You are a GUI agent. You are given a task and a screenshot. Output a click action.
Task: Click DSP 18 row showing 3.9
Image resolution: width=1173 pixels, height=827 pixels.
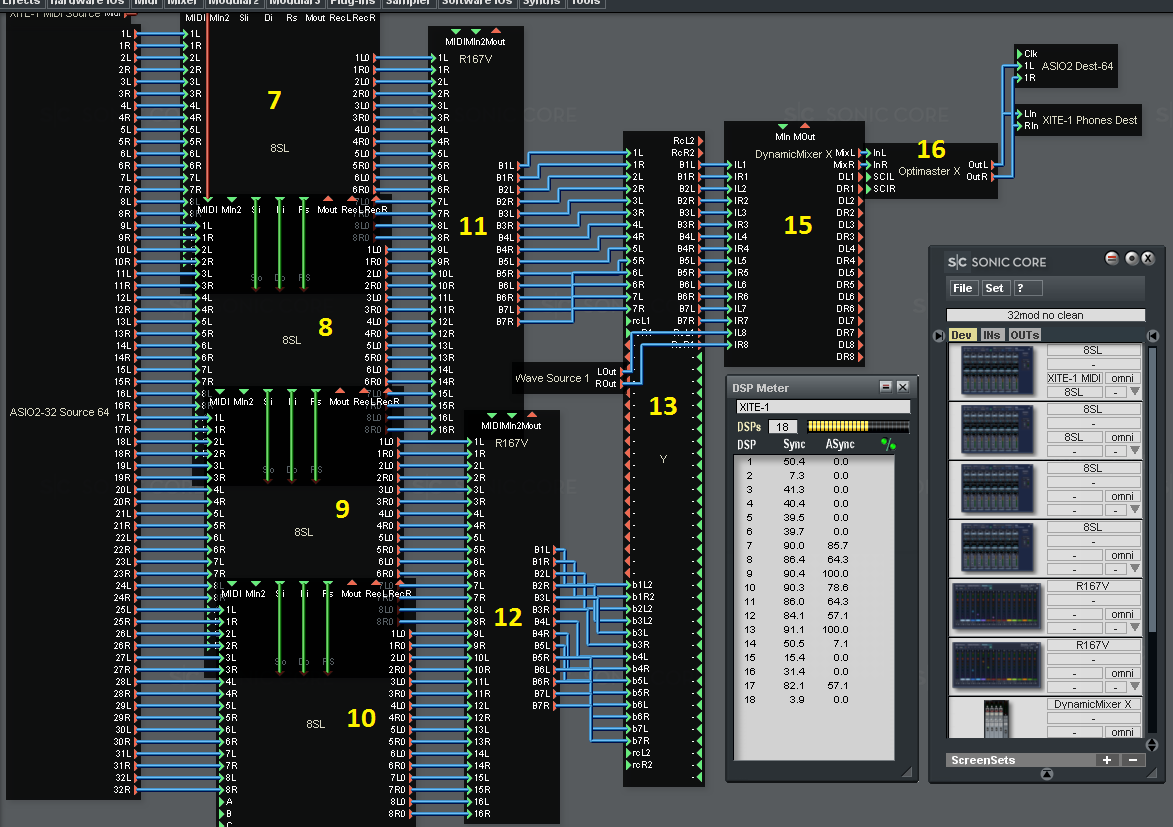pos(814,700)
